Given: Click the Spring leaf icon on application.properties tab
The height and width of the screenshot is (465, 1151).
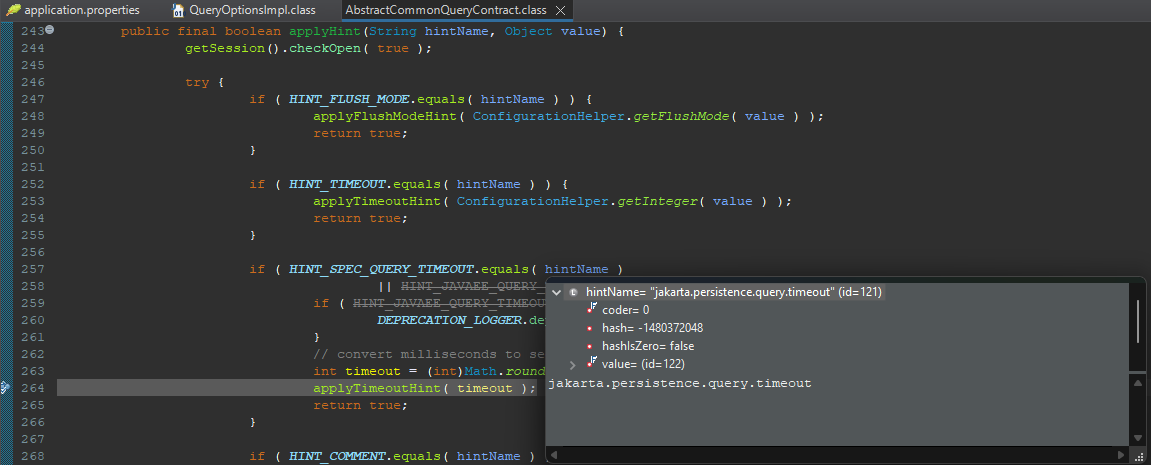Looking at the screenshot, I should pos(13,10).
